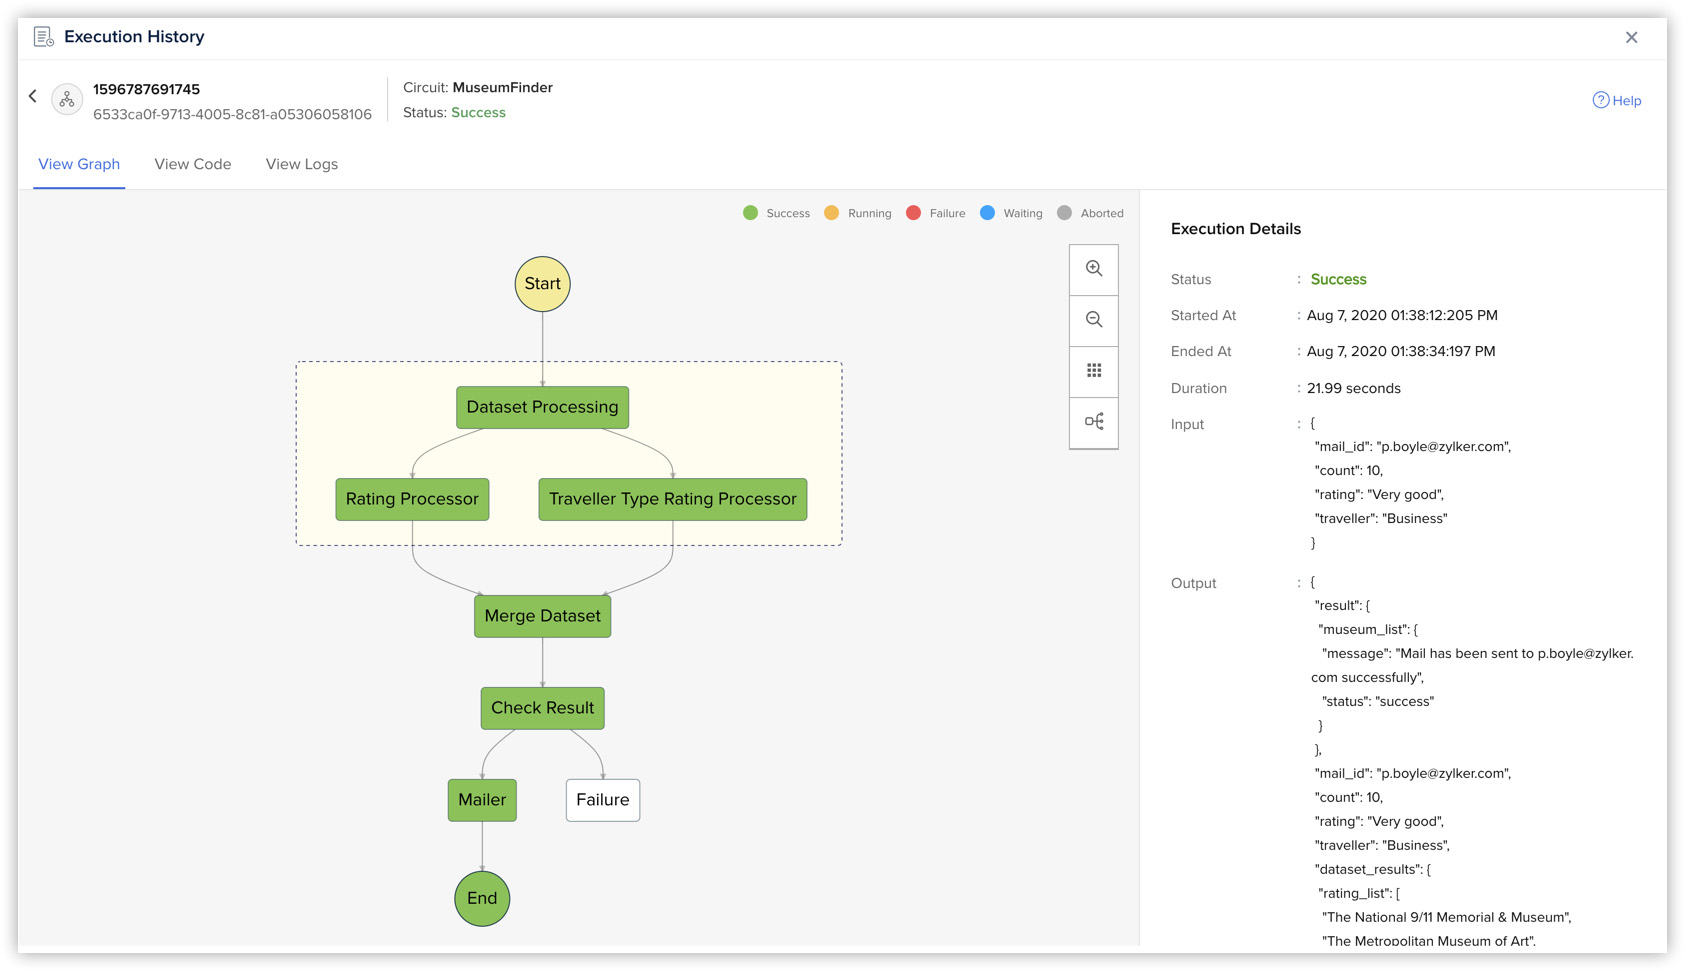
Task: Click the green Success legend dot
Action: 751,213
